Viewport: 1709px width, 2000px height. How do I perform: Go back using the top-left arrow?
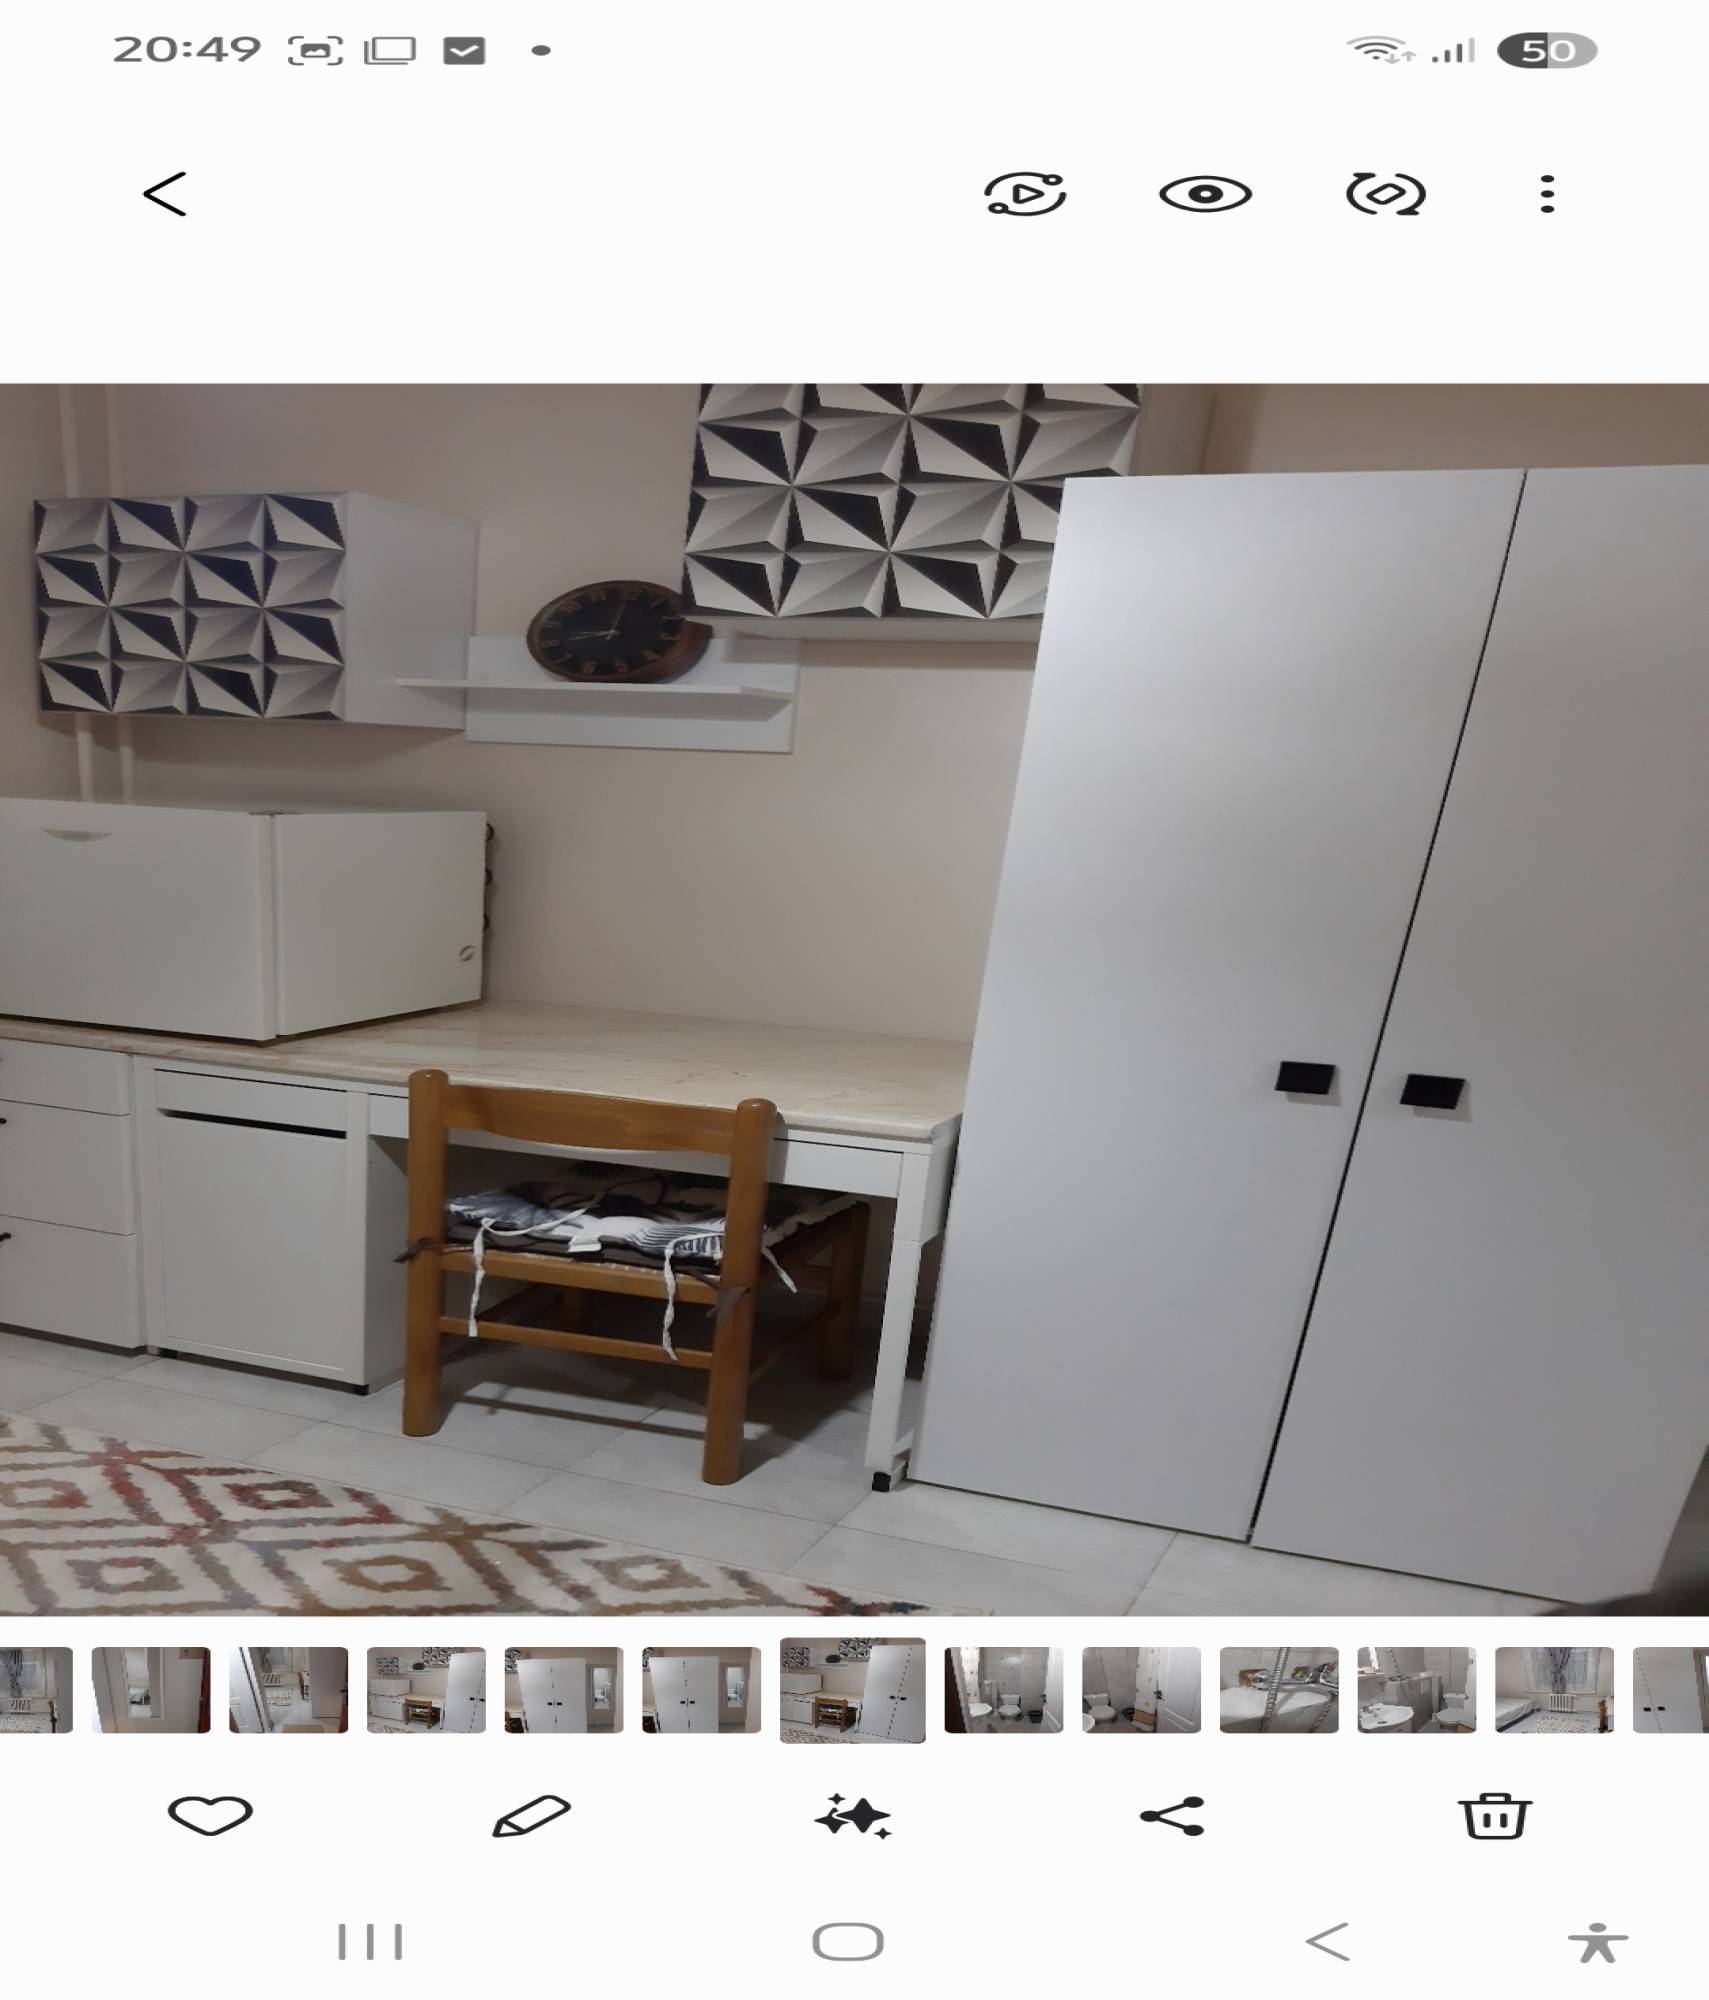tap(165, 194)
